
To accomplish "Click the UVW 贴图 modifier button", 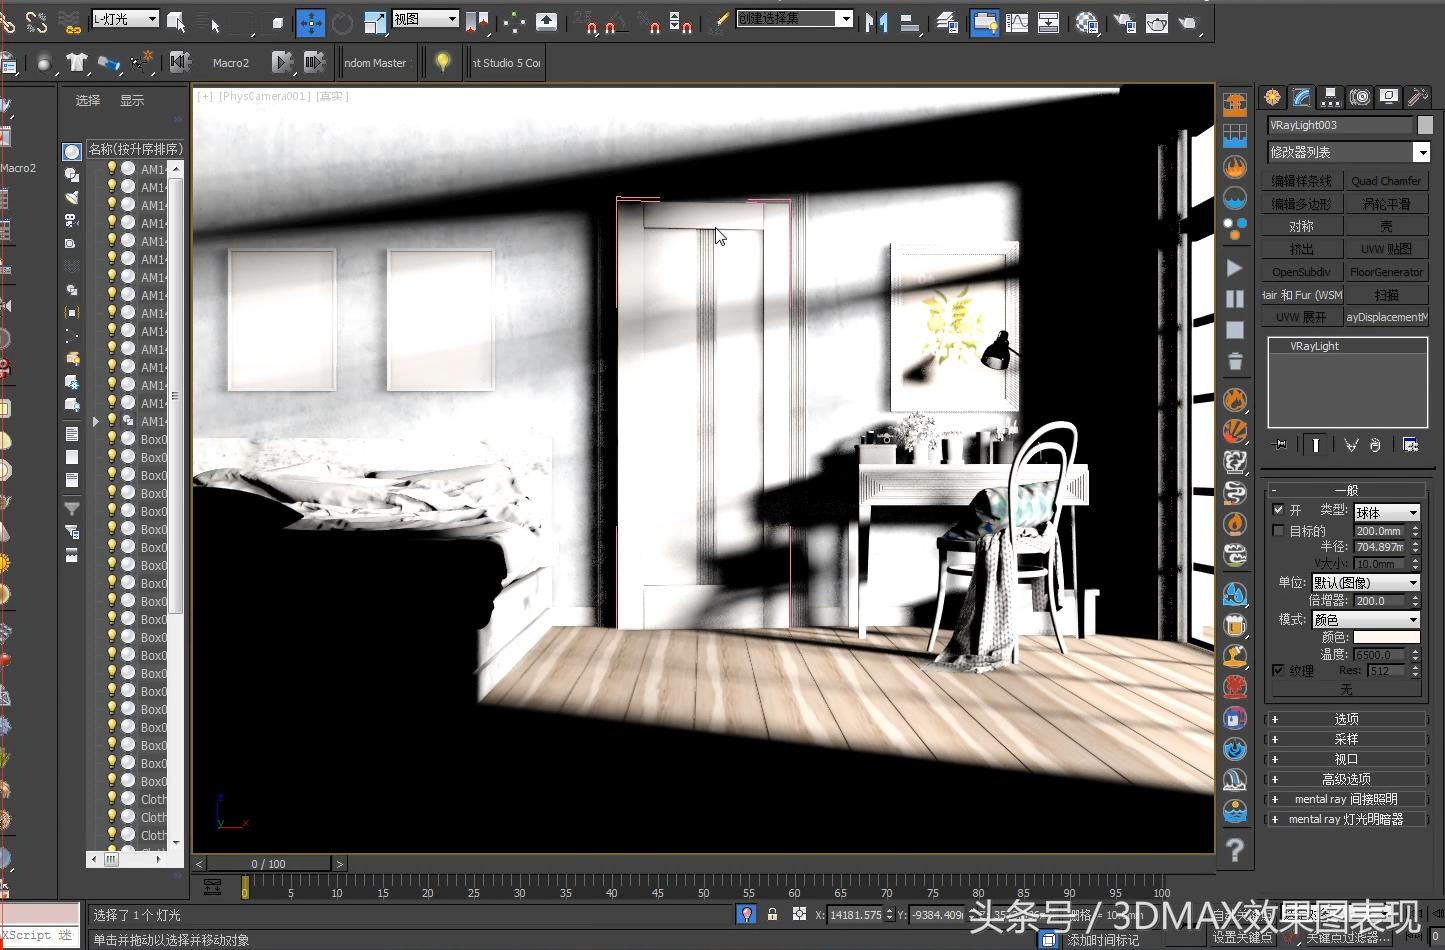I will (1386, 249).
